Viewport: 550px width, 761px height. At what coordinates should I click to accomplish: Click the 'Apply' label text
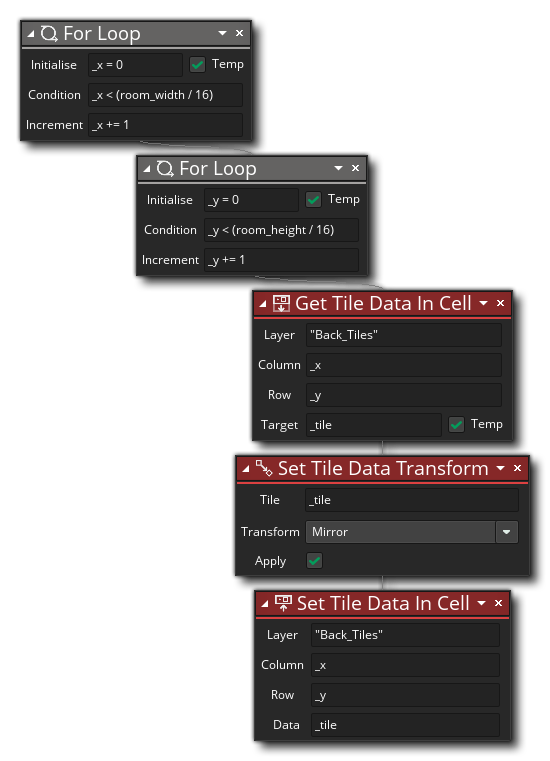[270, 562]
